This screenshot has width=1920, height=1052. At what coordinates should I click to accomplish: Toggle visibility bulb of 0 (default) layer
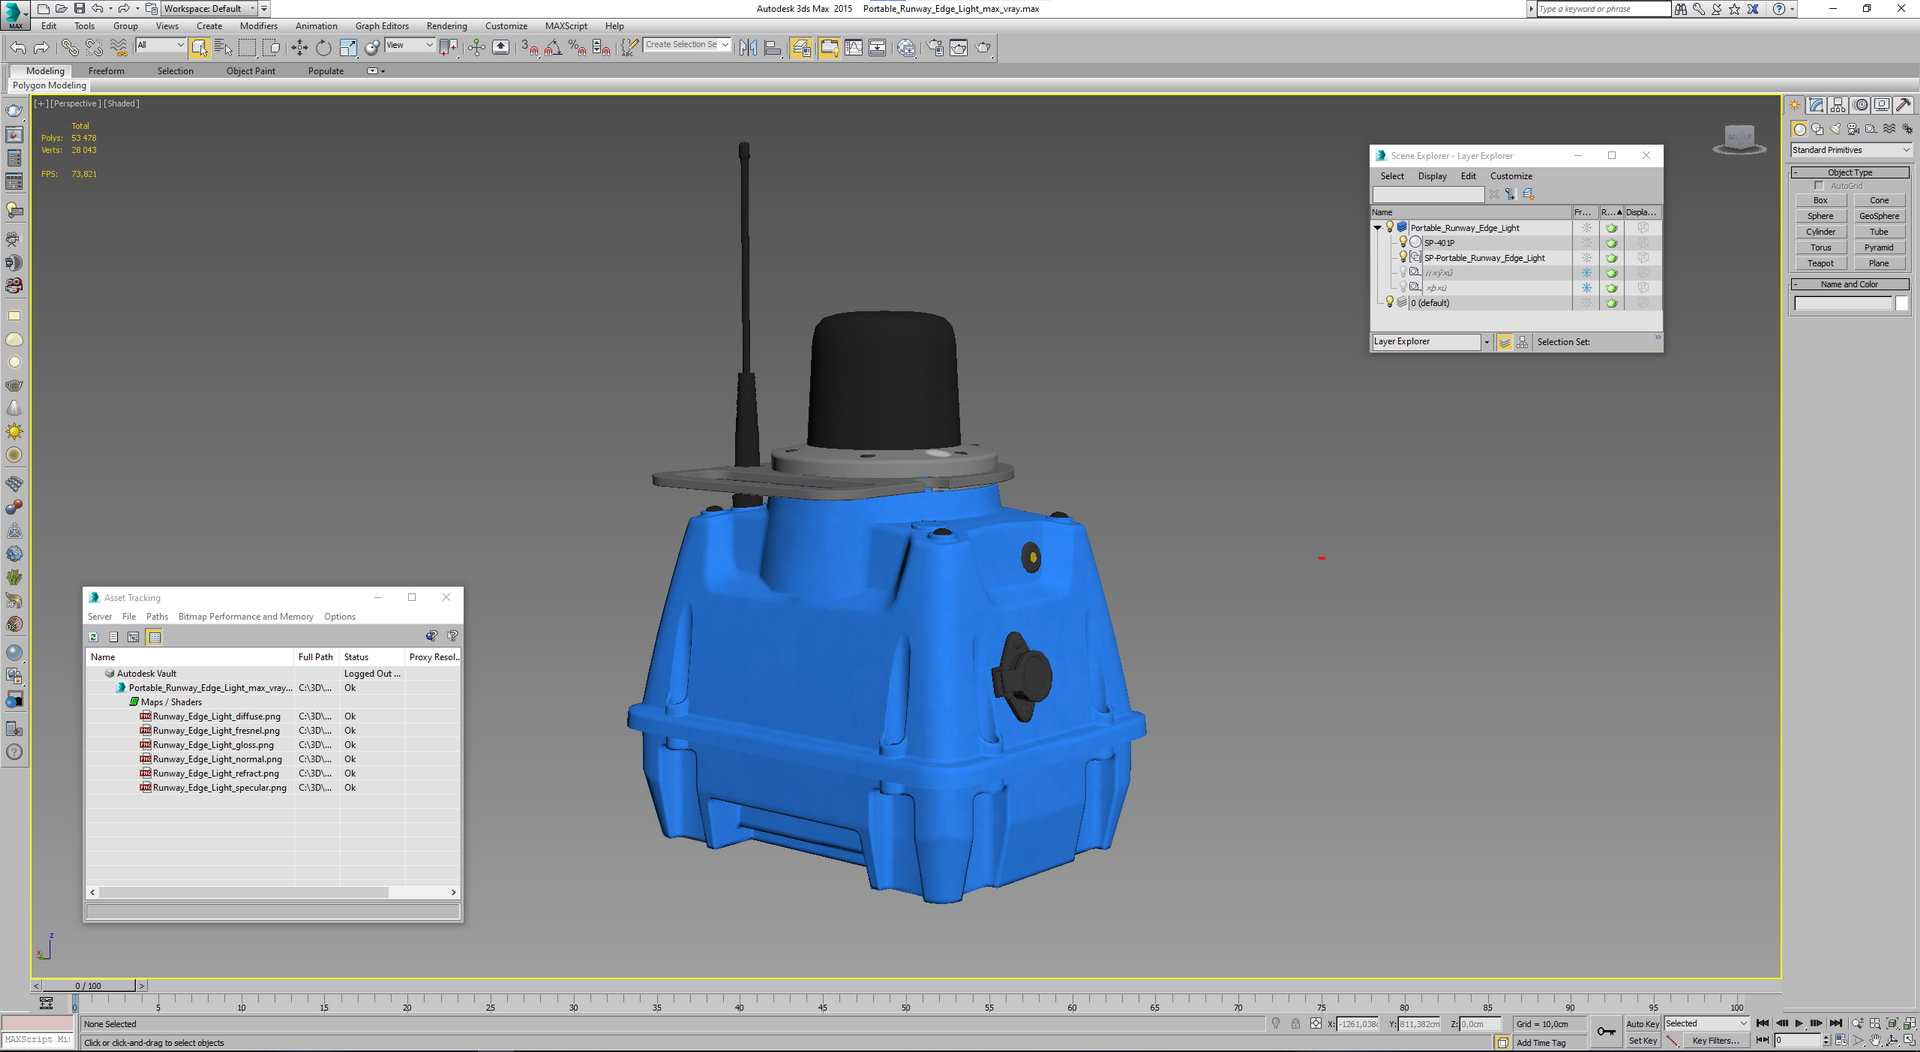pos(1389,302)
